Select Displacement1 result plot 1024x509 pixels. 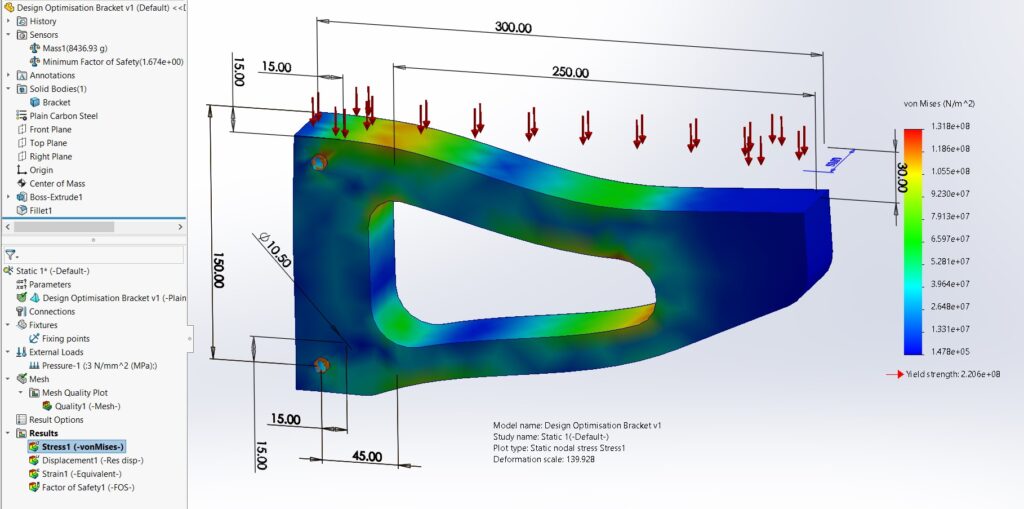(91, 460)
